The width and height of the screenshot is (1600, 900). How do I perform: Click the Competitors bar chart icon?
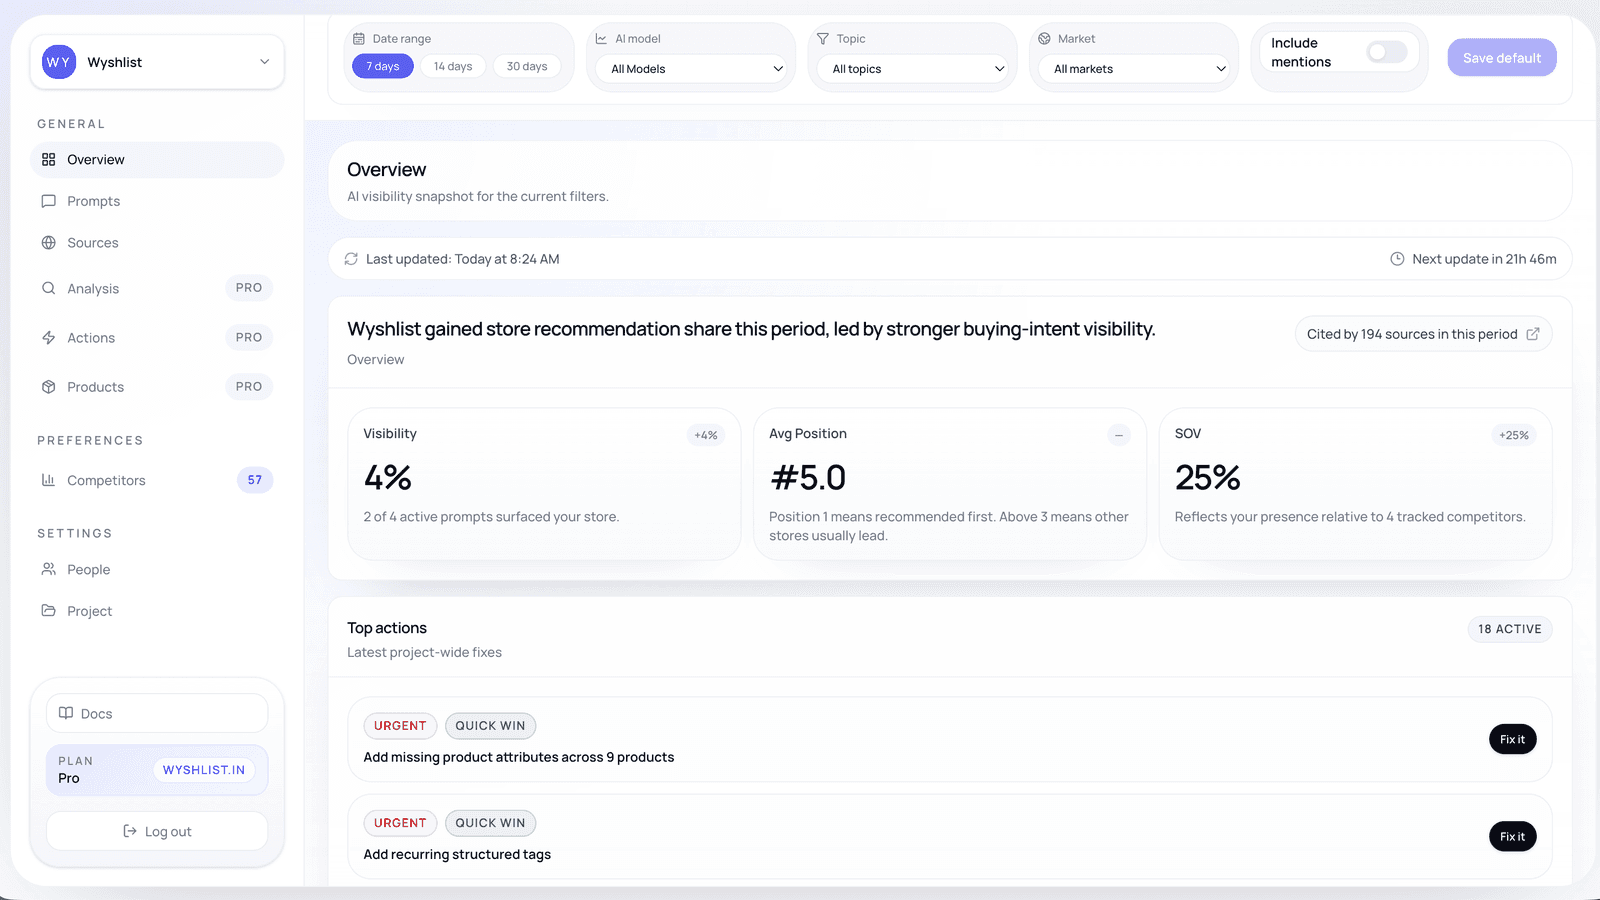48,480
